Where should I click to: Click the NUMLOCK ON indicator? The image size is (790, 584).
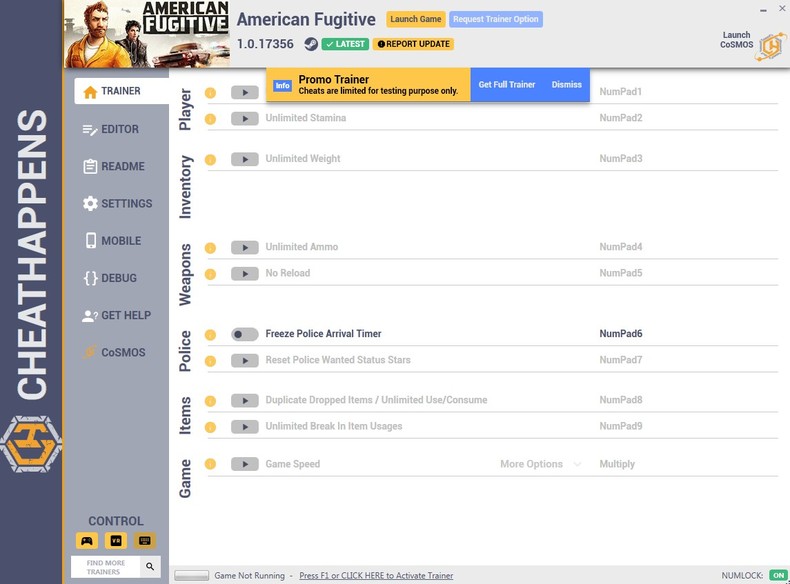click(778, 575)
